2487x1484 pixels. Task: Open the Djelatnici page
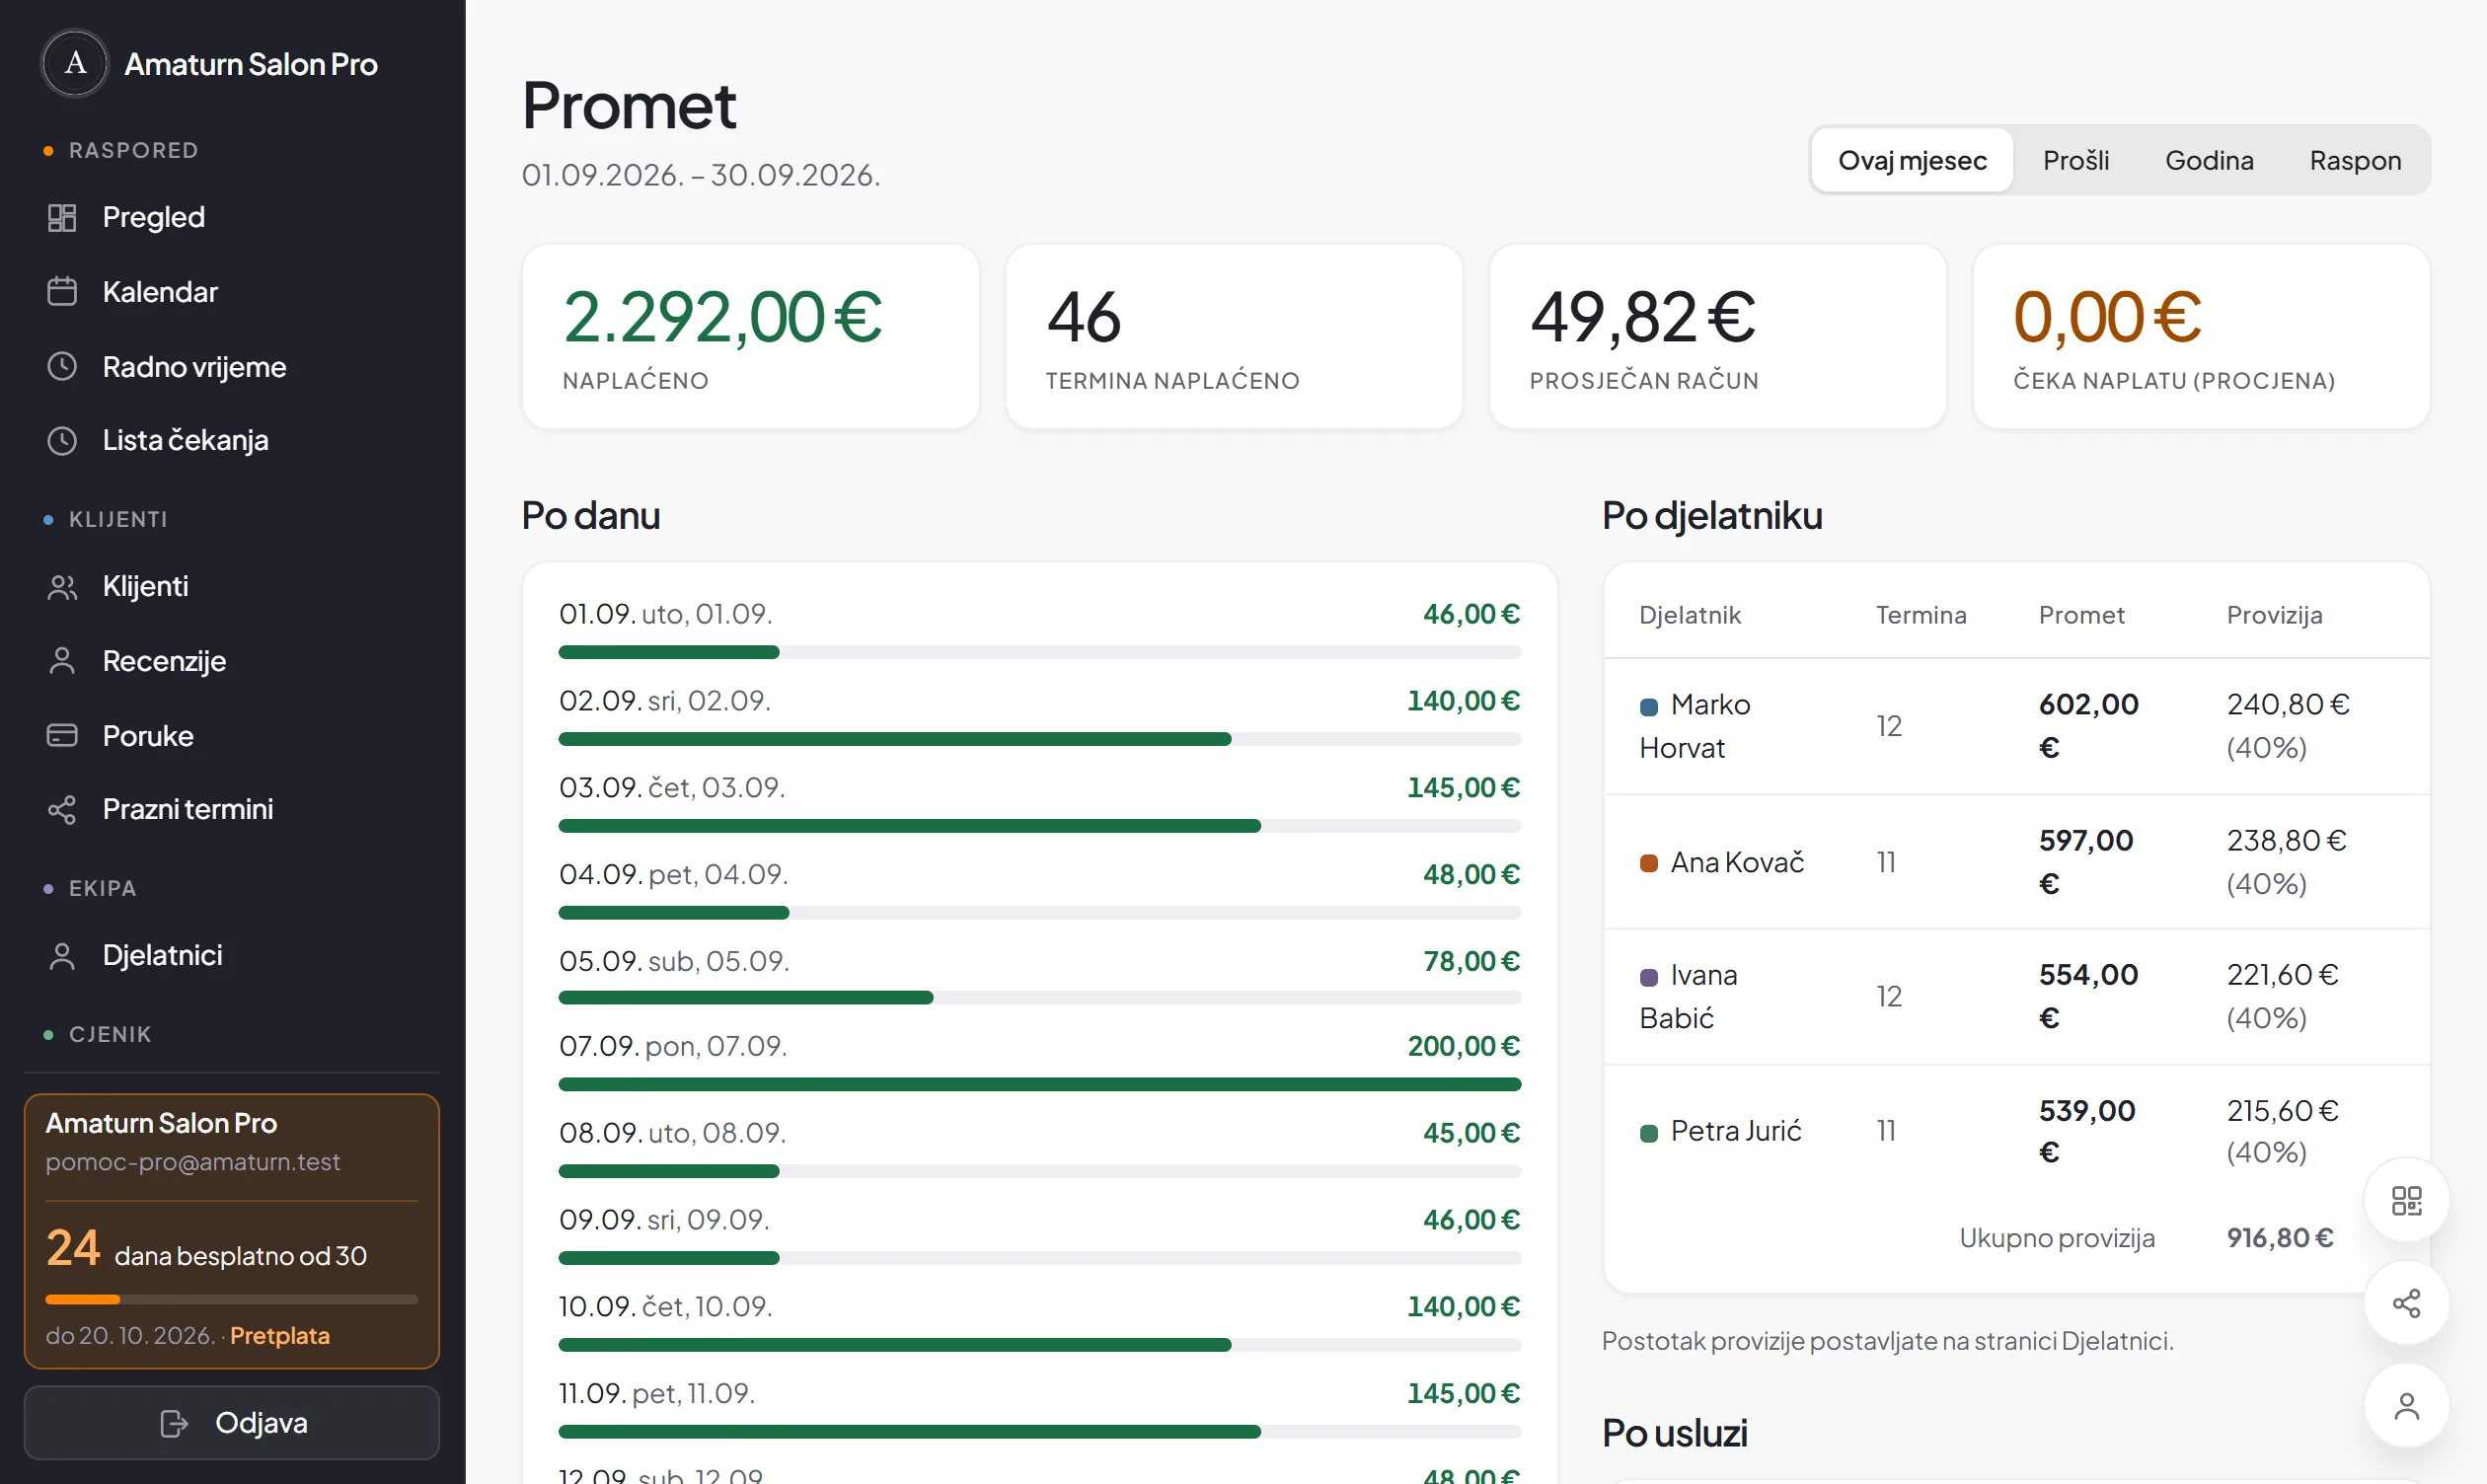click(x=232, y=956)
